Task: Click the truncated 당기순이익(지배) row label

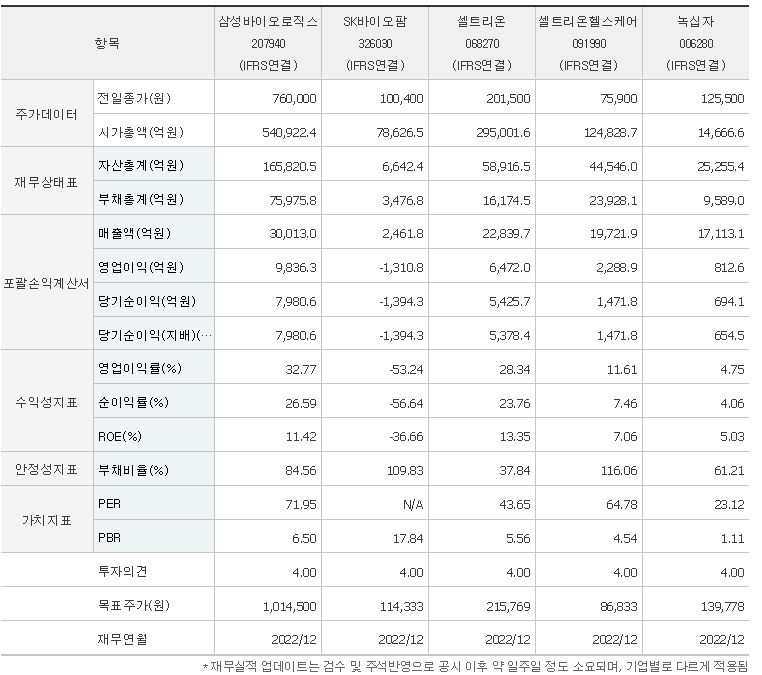Action: tap(155, 335)
